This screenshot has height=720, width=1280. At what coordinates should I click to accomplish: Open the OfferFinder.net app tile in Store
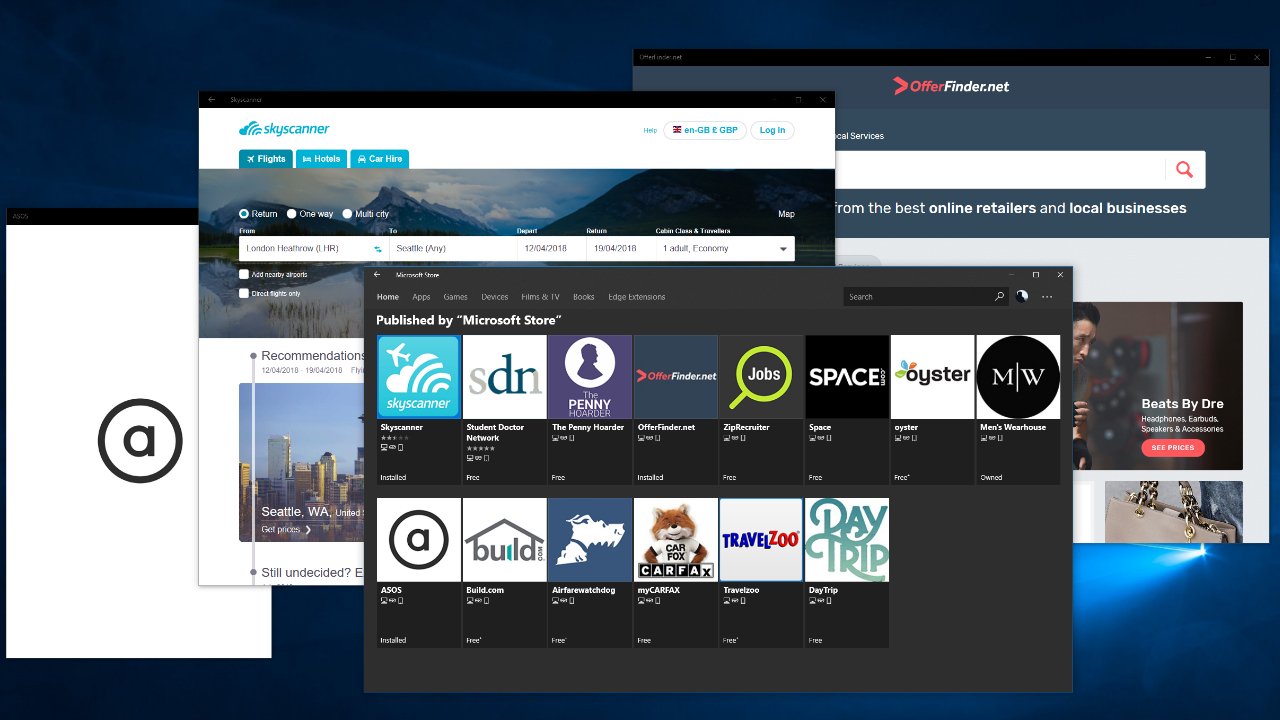(676, 409)
